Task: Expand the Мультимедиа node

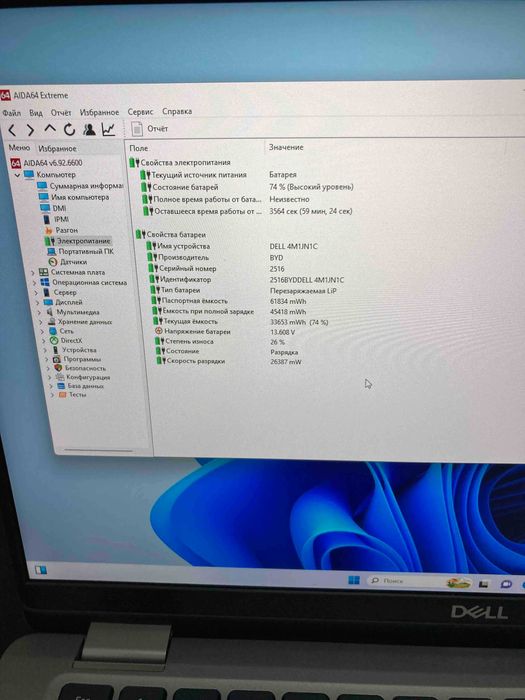Action: 40,312
